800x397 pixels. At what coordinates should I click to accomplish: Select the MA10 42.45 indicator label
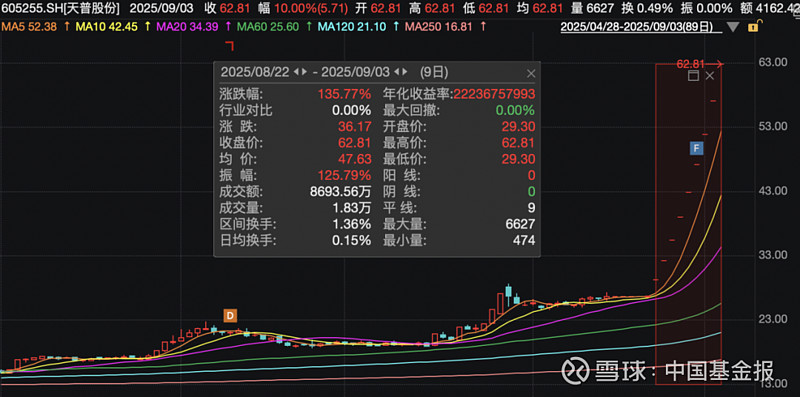tap(107, 27)
